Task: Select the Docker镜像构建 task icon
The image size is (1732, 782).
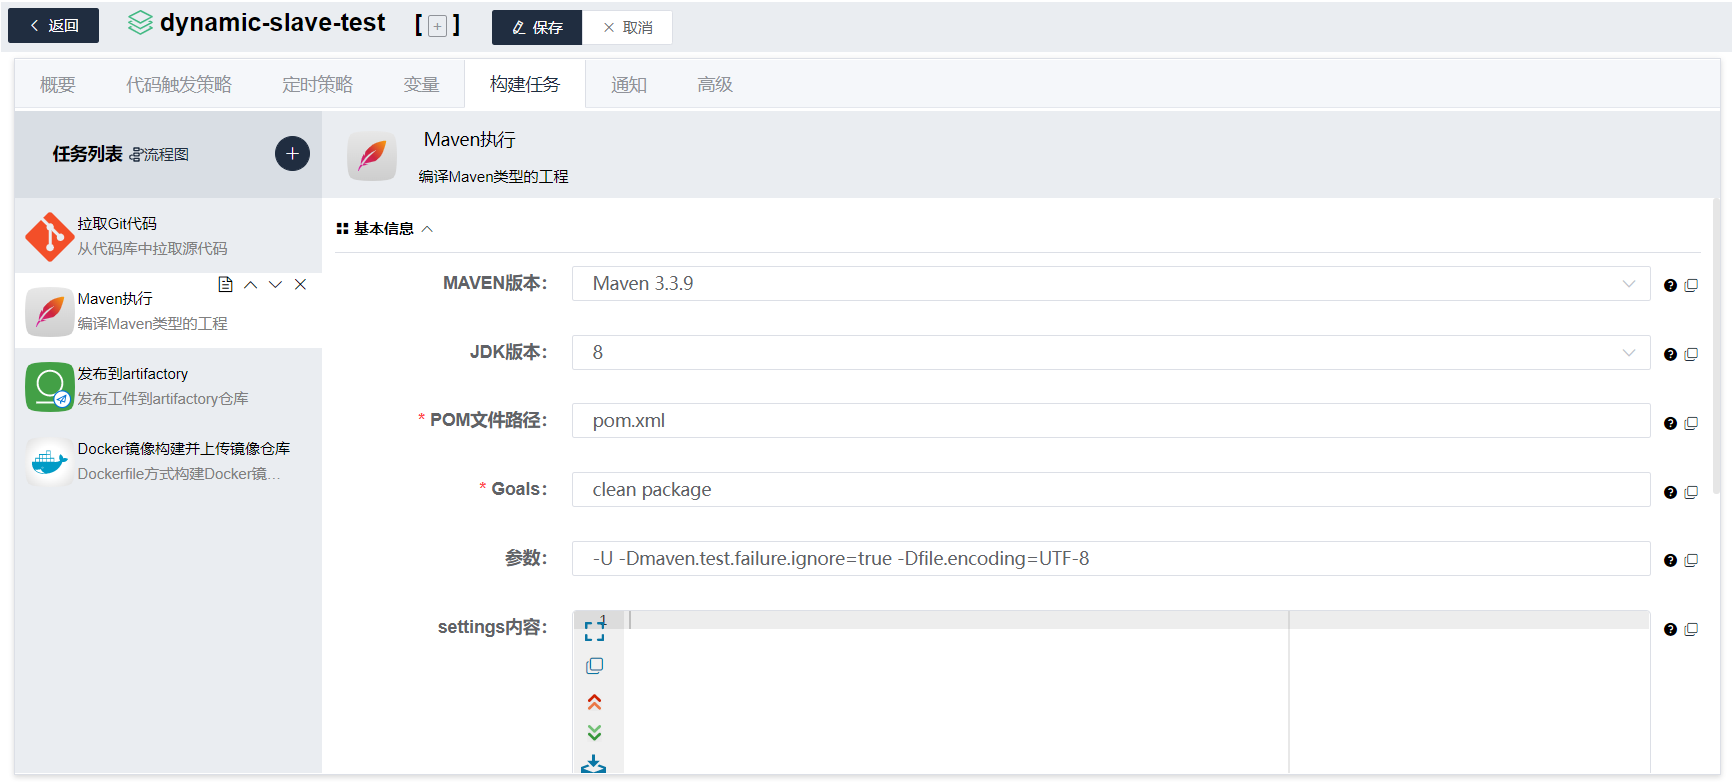Action: point(49,462)
